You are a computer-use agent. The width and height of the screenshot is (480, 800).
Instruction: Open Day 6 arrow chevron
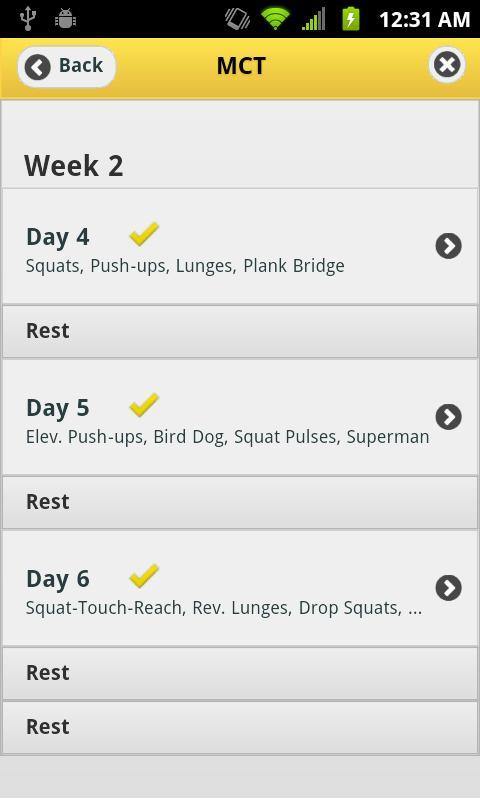[448, 588]
